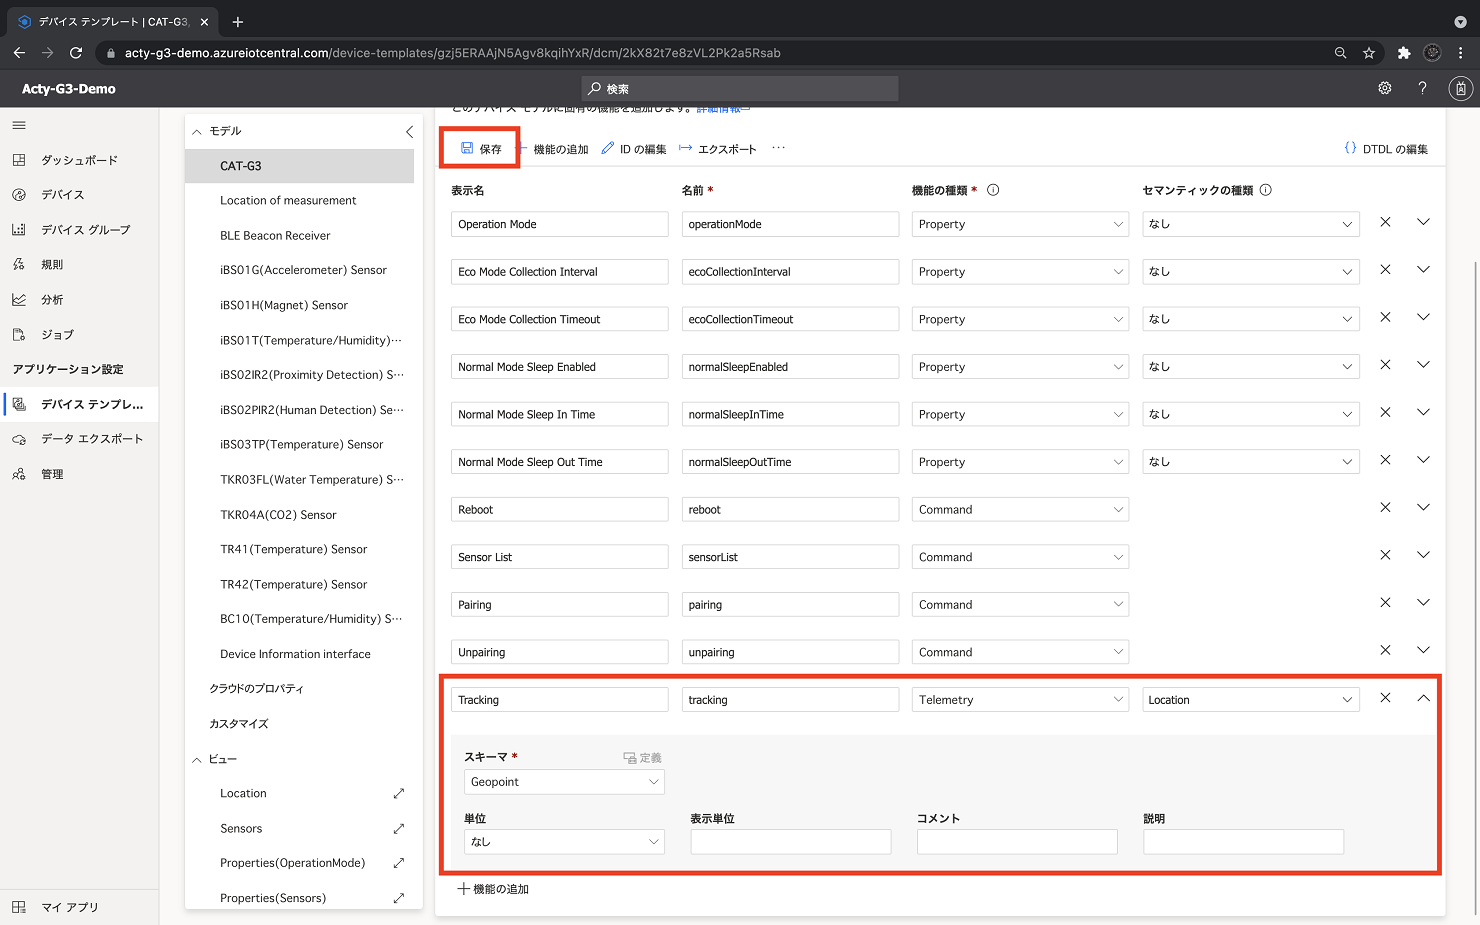
Task: Delete the Reboot capability row
Action: click(x=1385, y=507)
